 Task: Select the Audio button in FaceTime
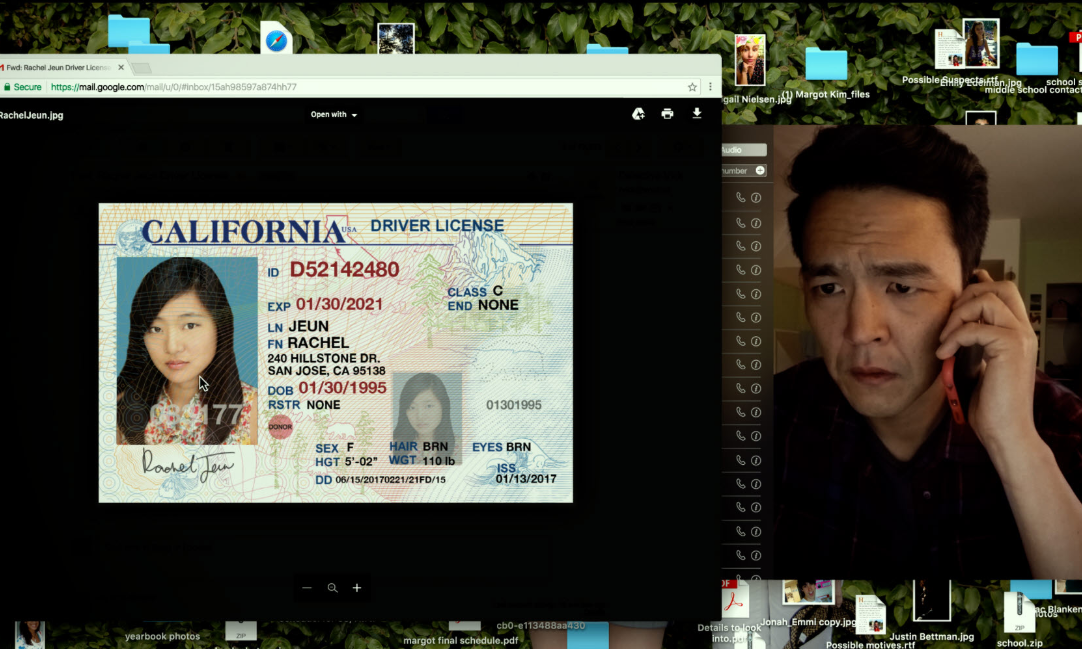click(744, 150)
